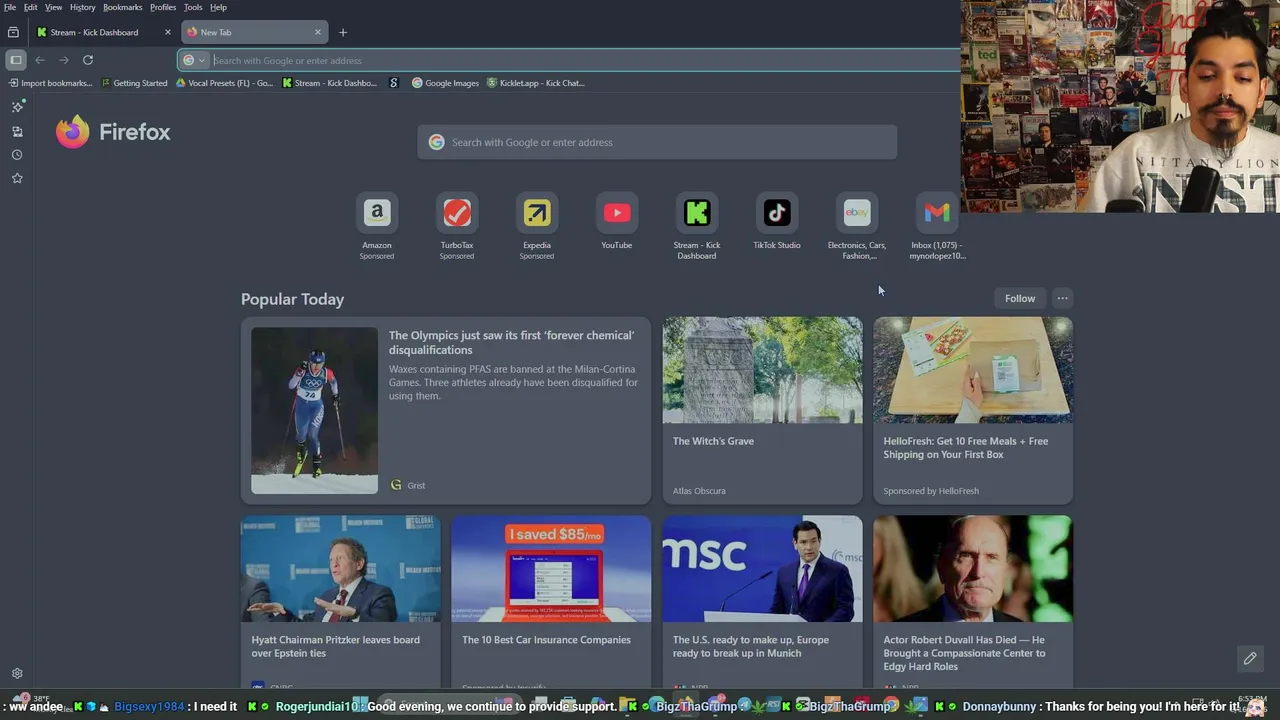Open the File menu
The image size is (1280, 720).
tap(10, 7)
